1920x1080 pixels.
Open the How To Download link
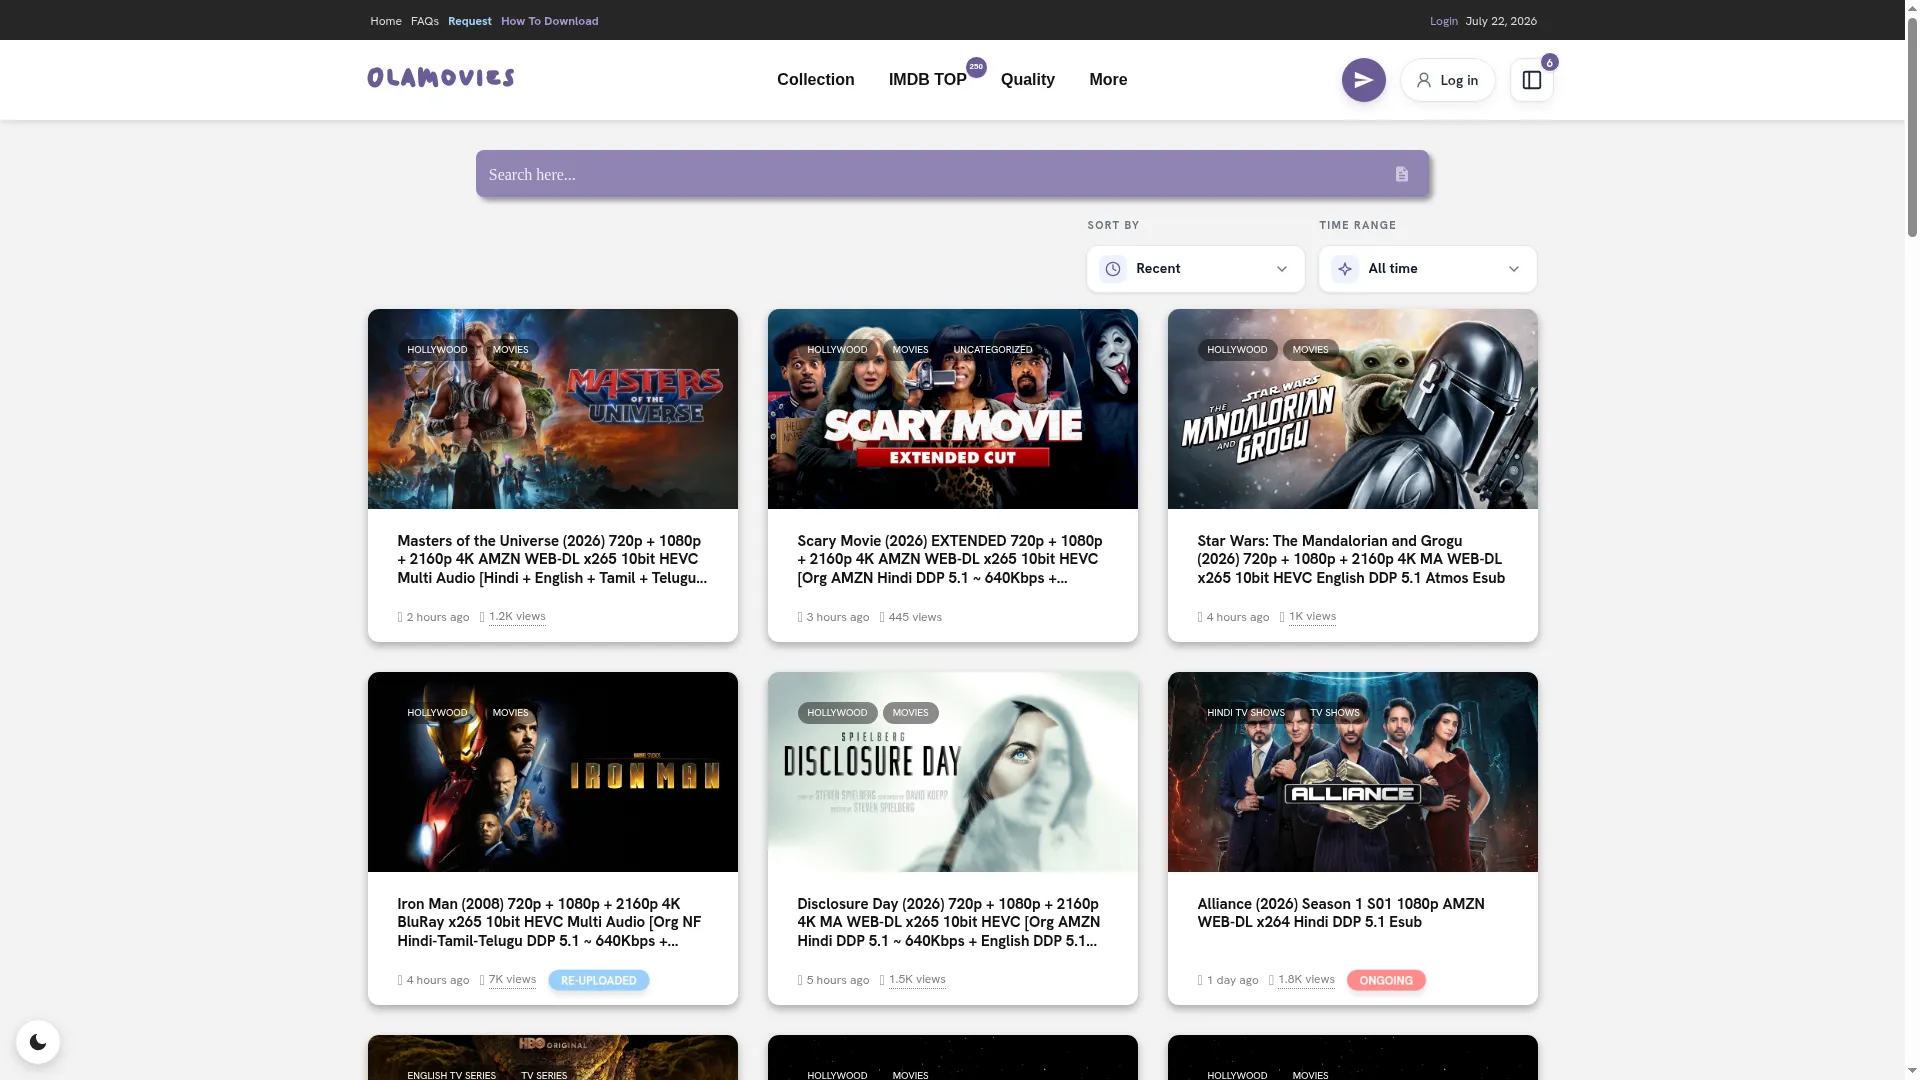pos(549,21)
